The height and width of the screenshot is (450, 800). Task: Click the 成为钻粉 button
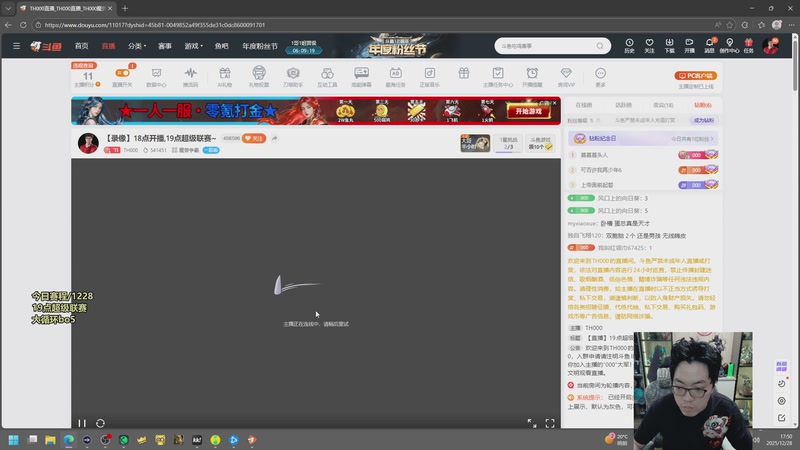(704, 120)
